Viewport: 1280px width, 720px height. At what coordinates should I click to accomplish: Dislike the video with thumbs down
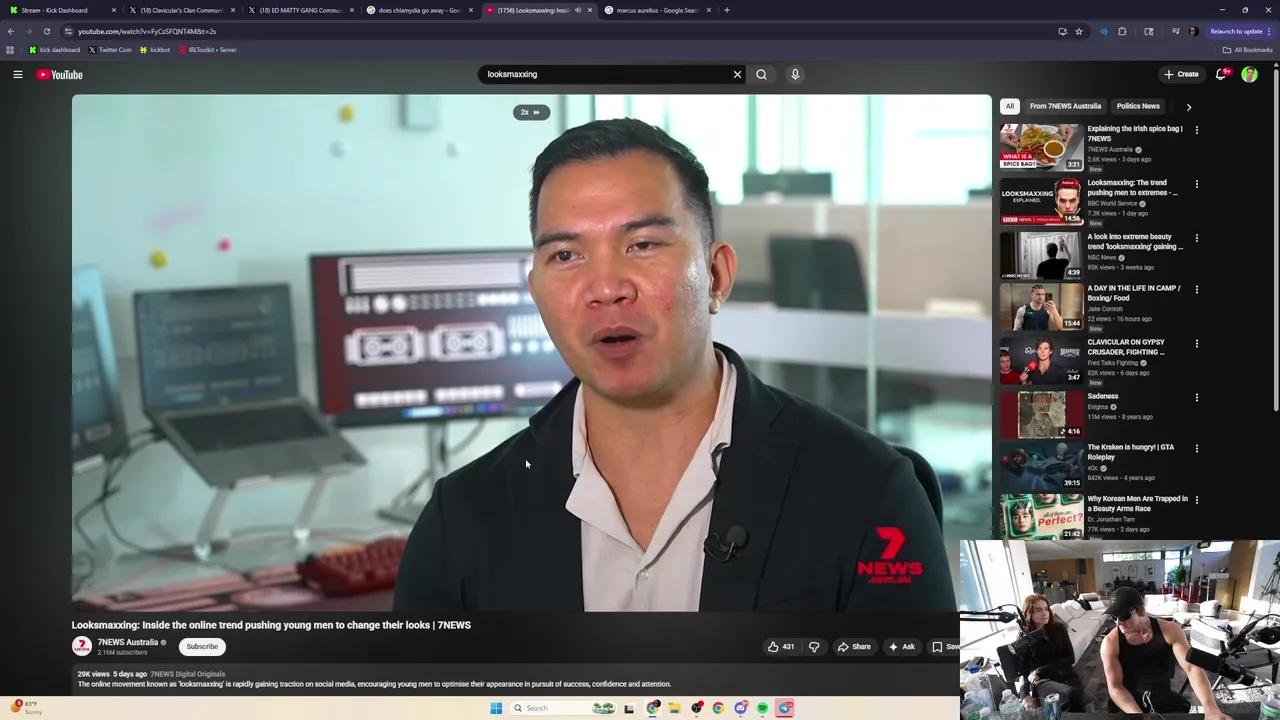814,647
